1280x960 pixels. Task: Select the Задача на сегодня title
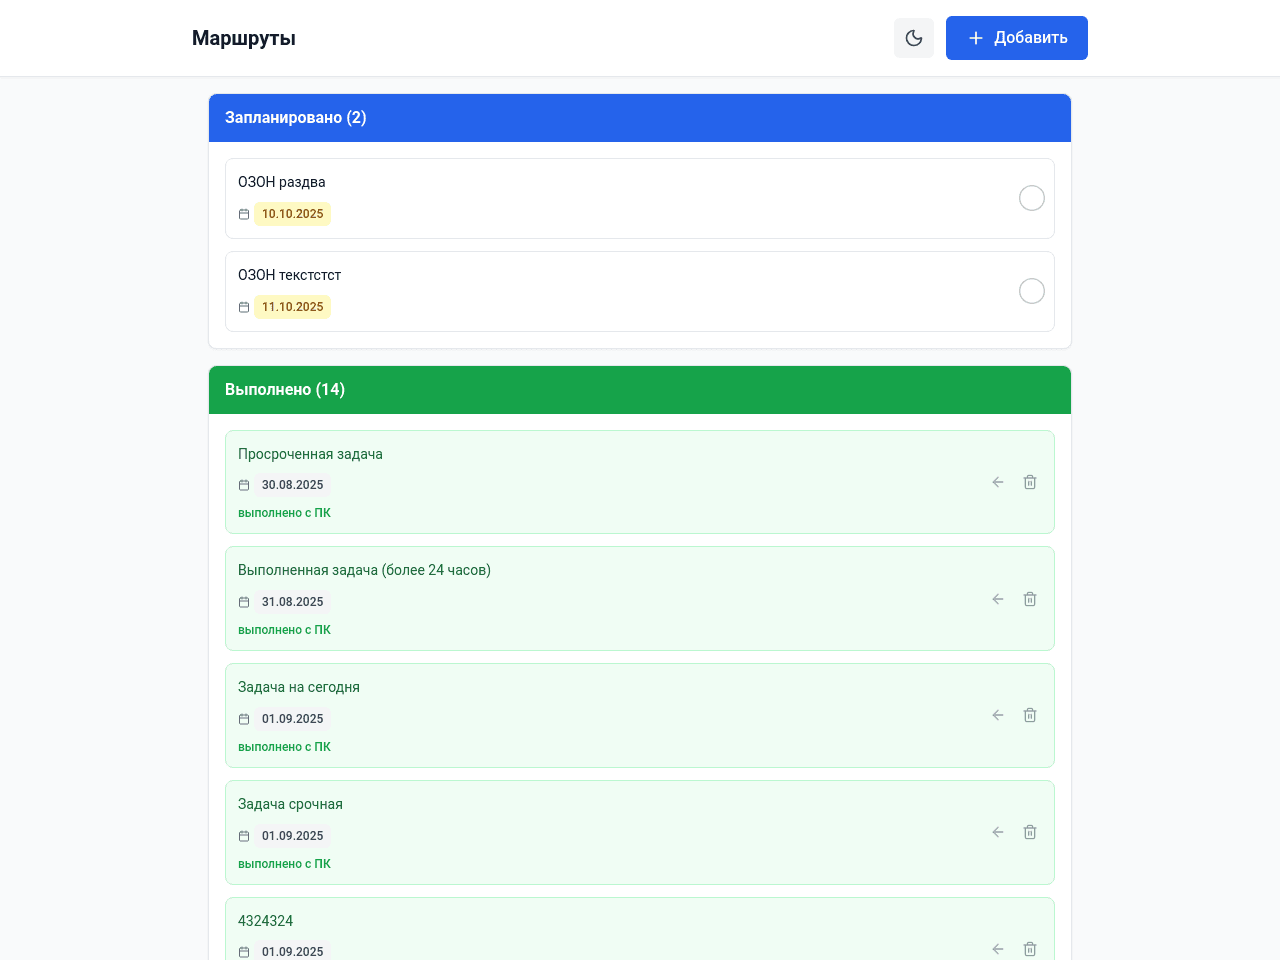click(299, 687)
